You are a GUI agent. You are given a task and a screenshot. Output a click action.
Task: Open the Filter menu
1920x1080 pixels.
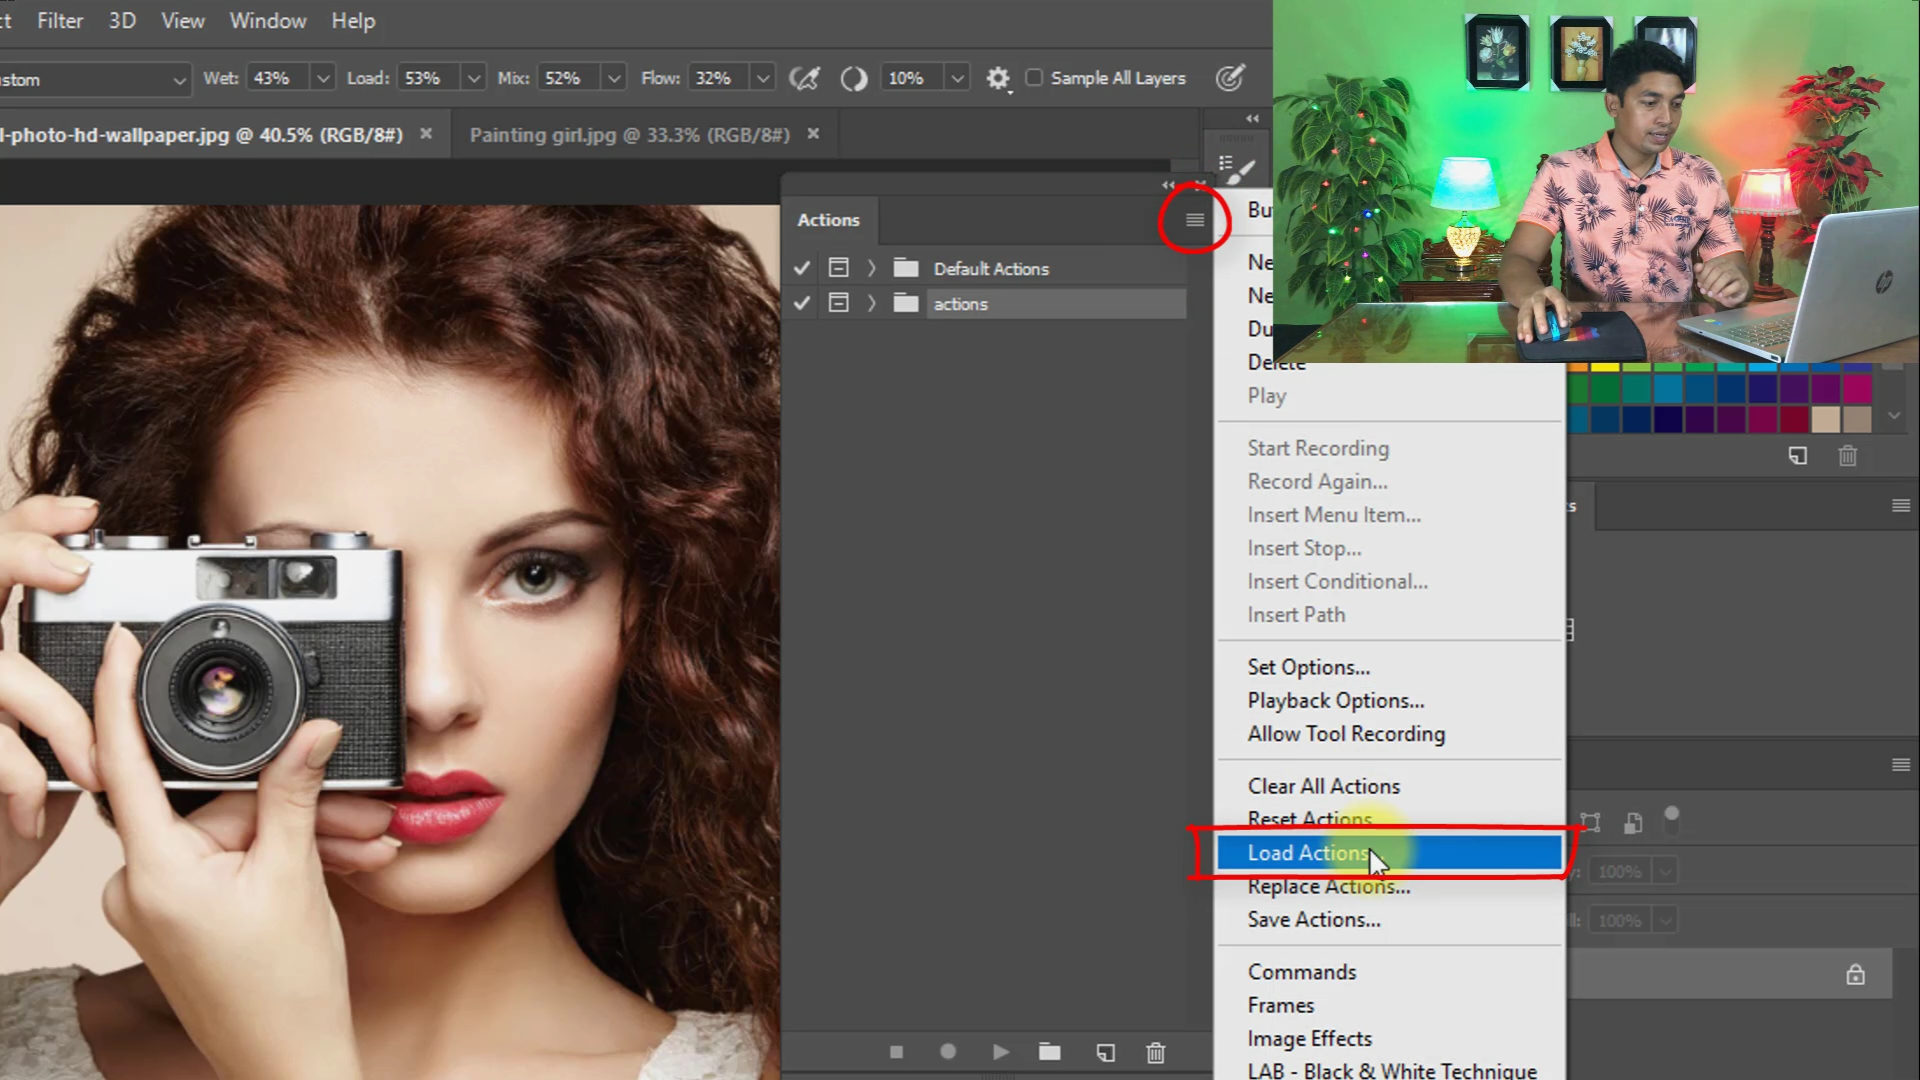(60, 21)
